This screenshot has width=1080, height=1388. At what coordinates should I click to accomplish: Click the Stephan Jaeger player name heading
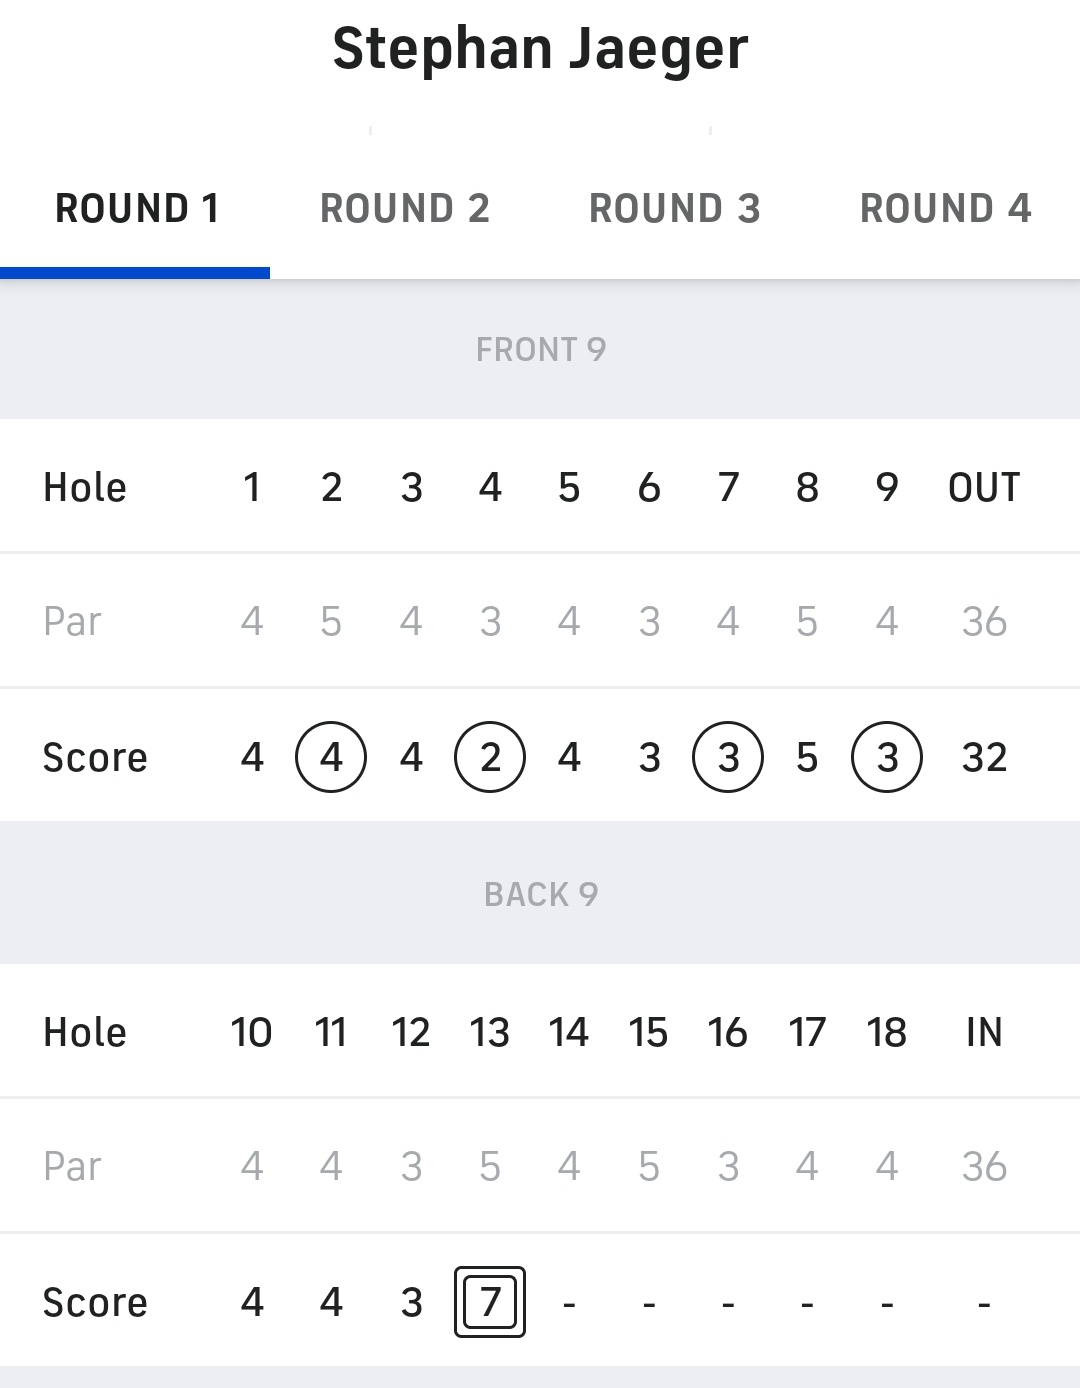(540, 48)
